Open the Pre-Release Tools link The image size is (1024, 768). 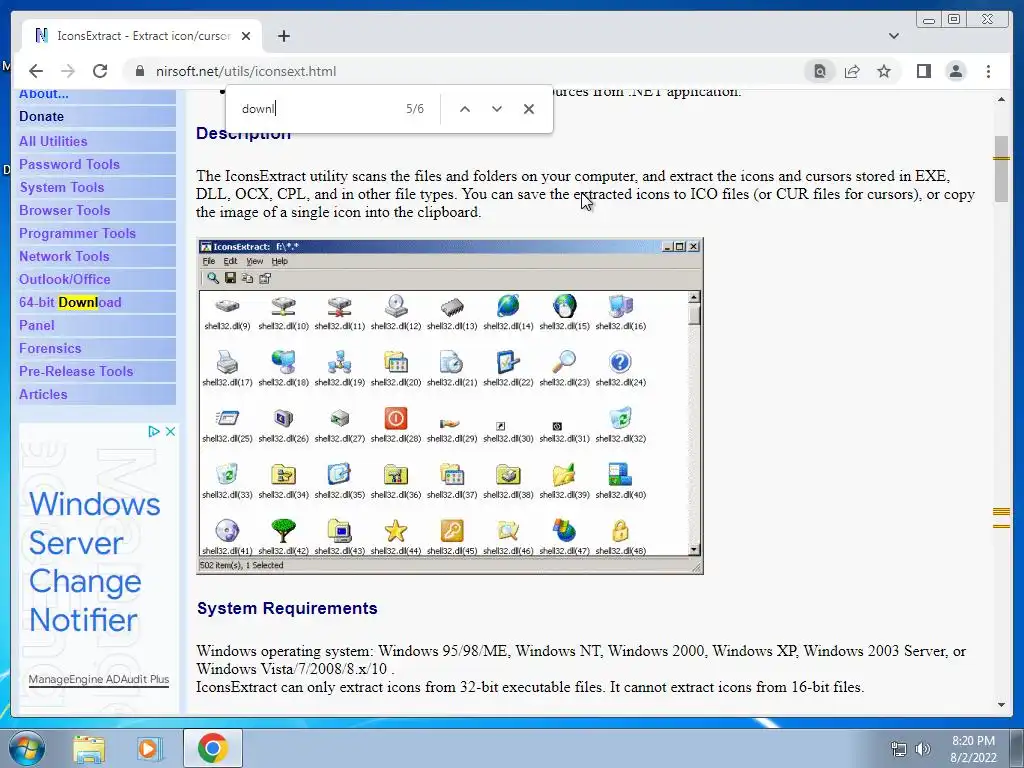tap(76, 371)
